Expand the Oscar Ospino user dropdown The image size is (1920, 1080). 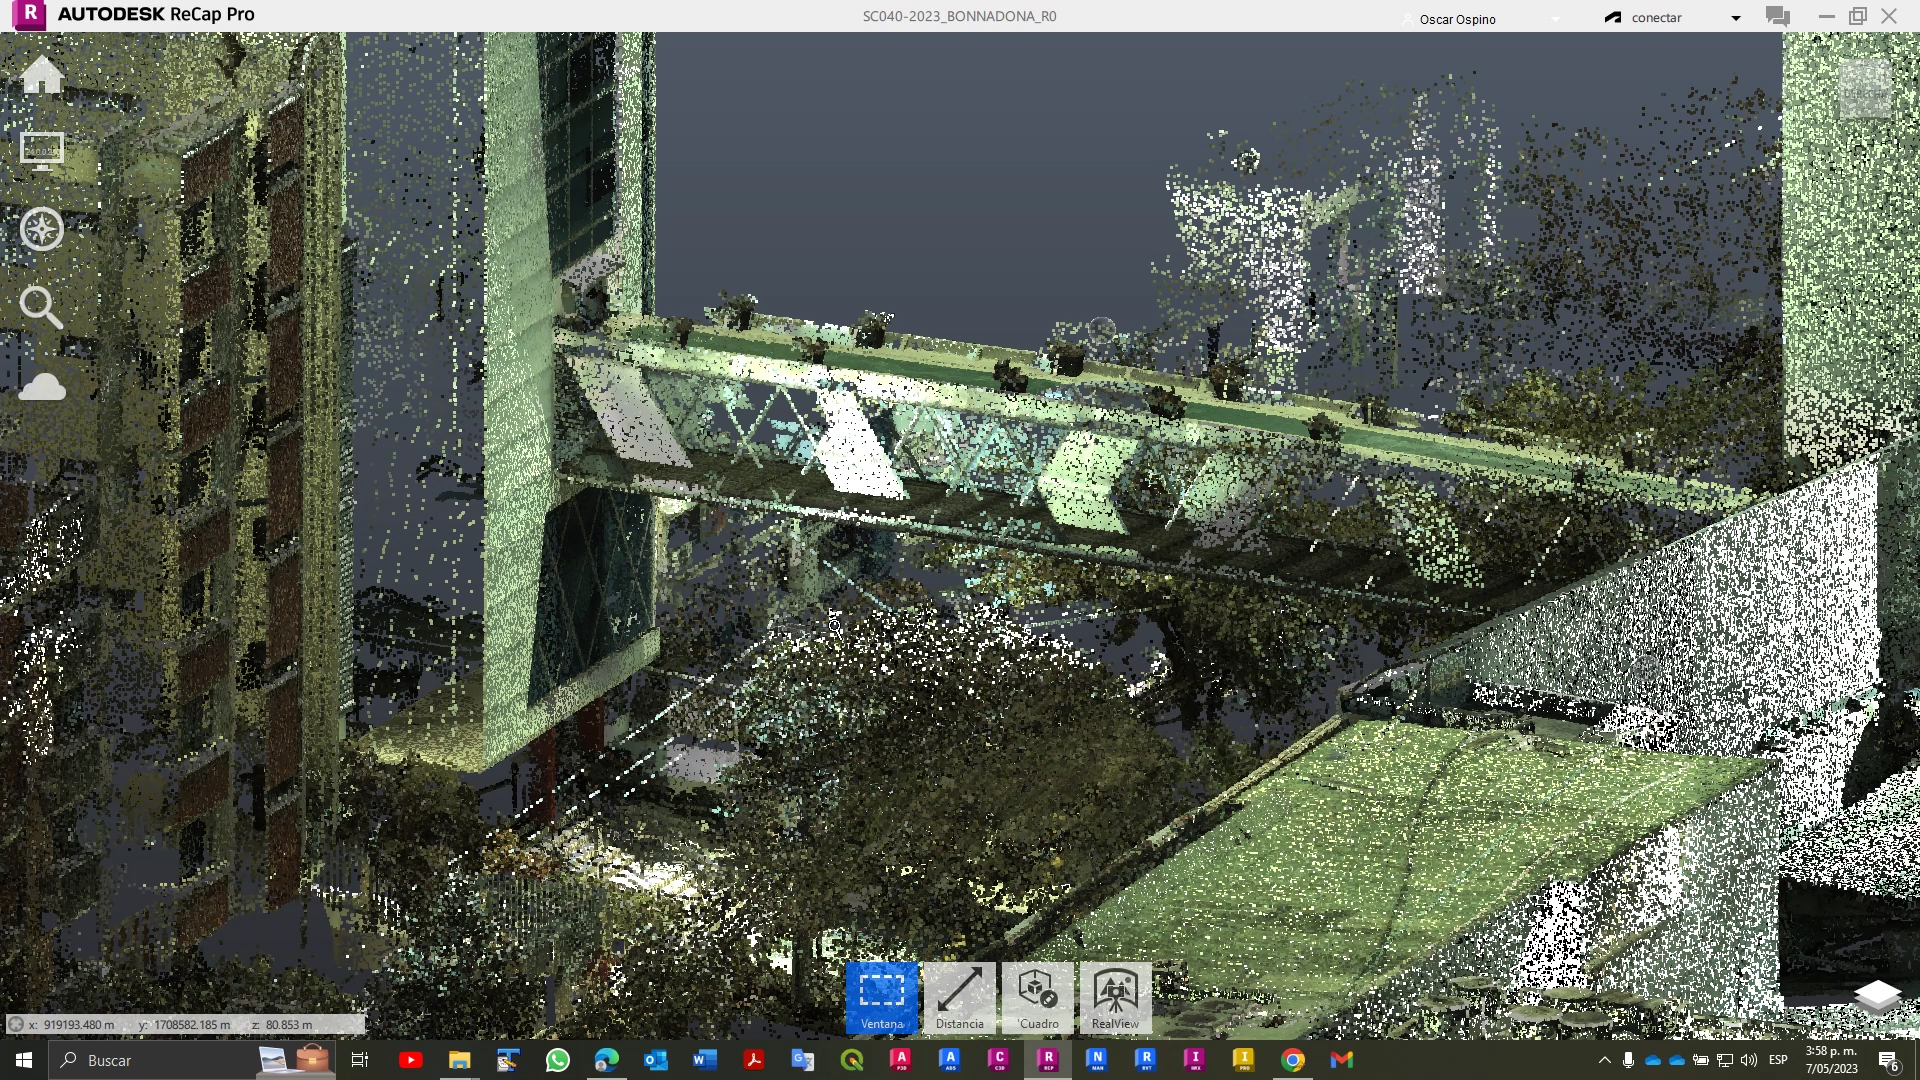[x=1556, y=19]
